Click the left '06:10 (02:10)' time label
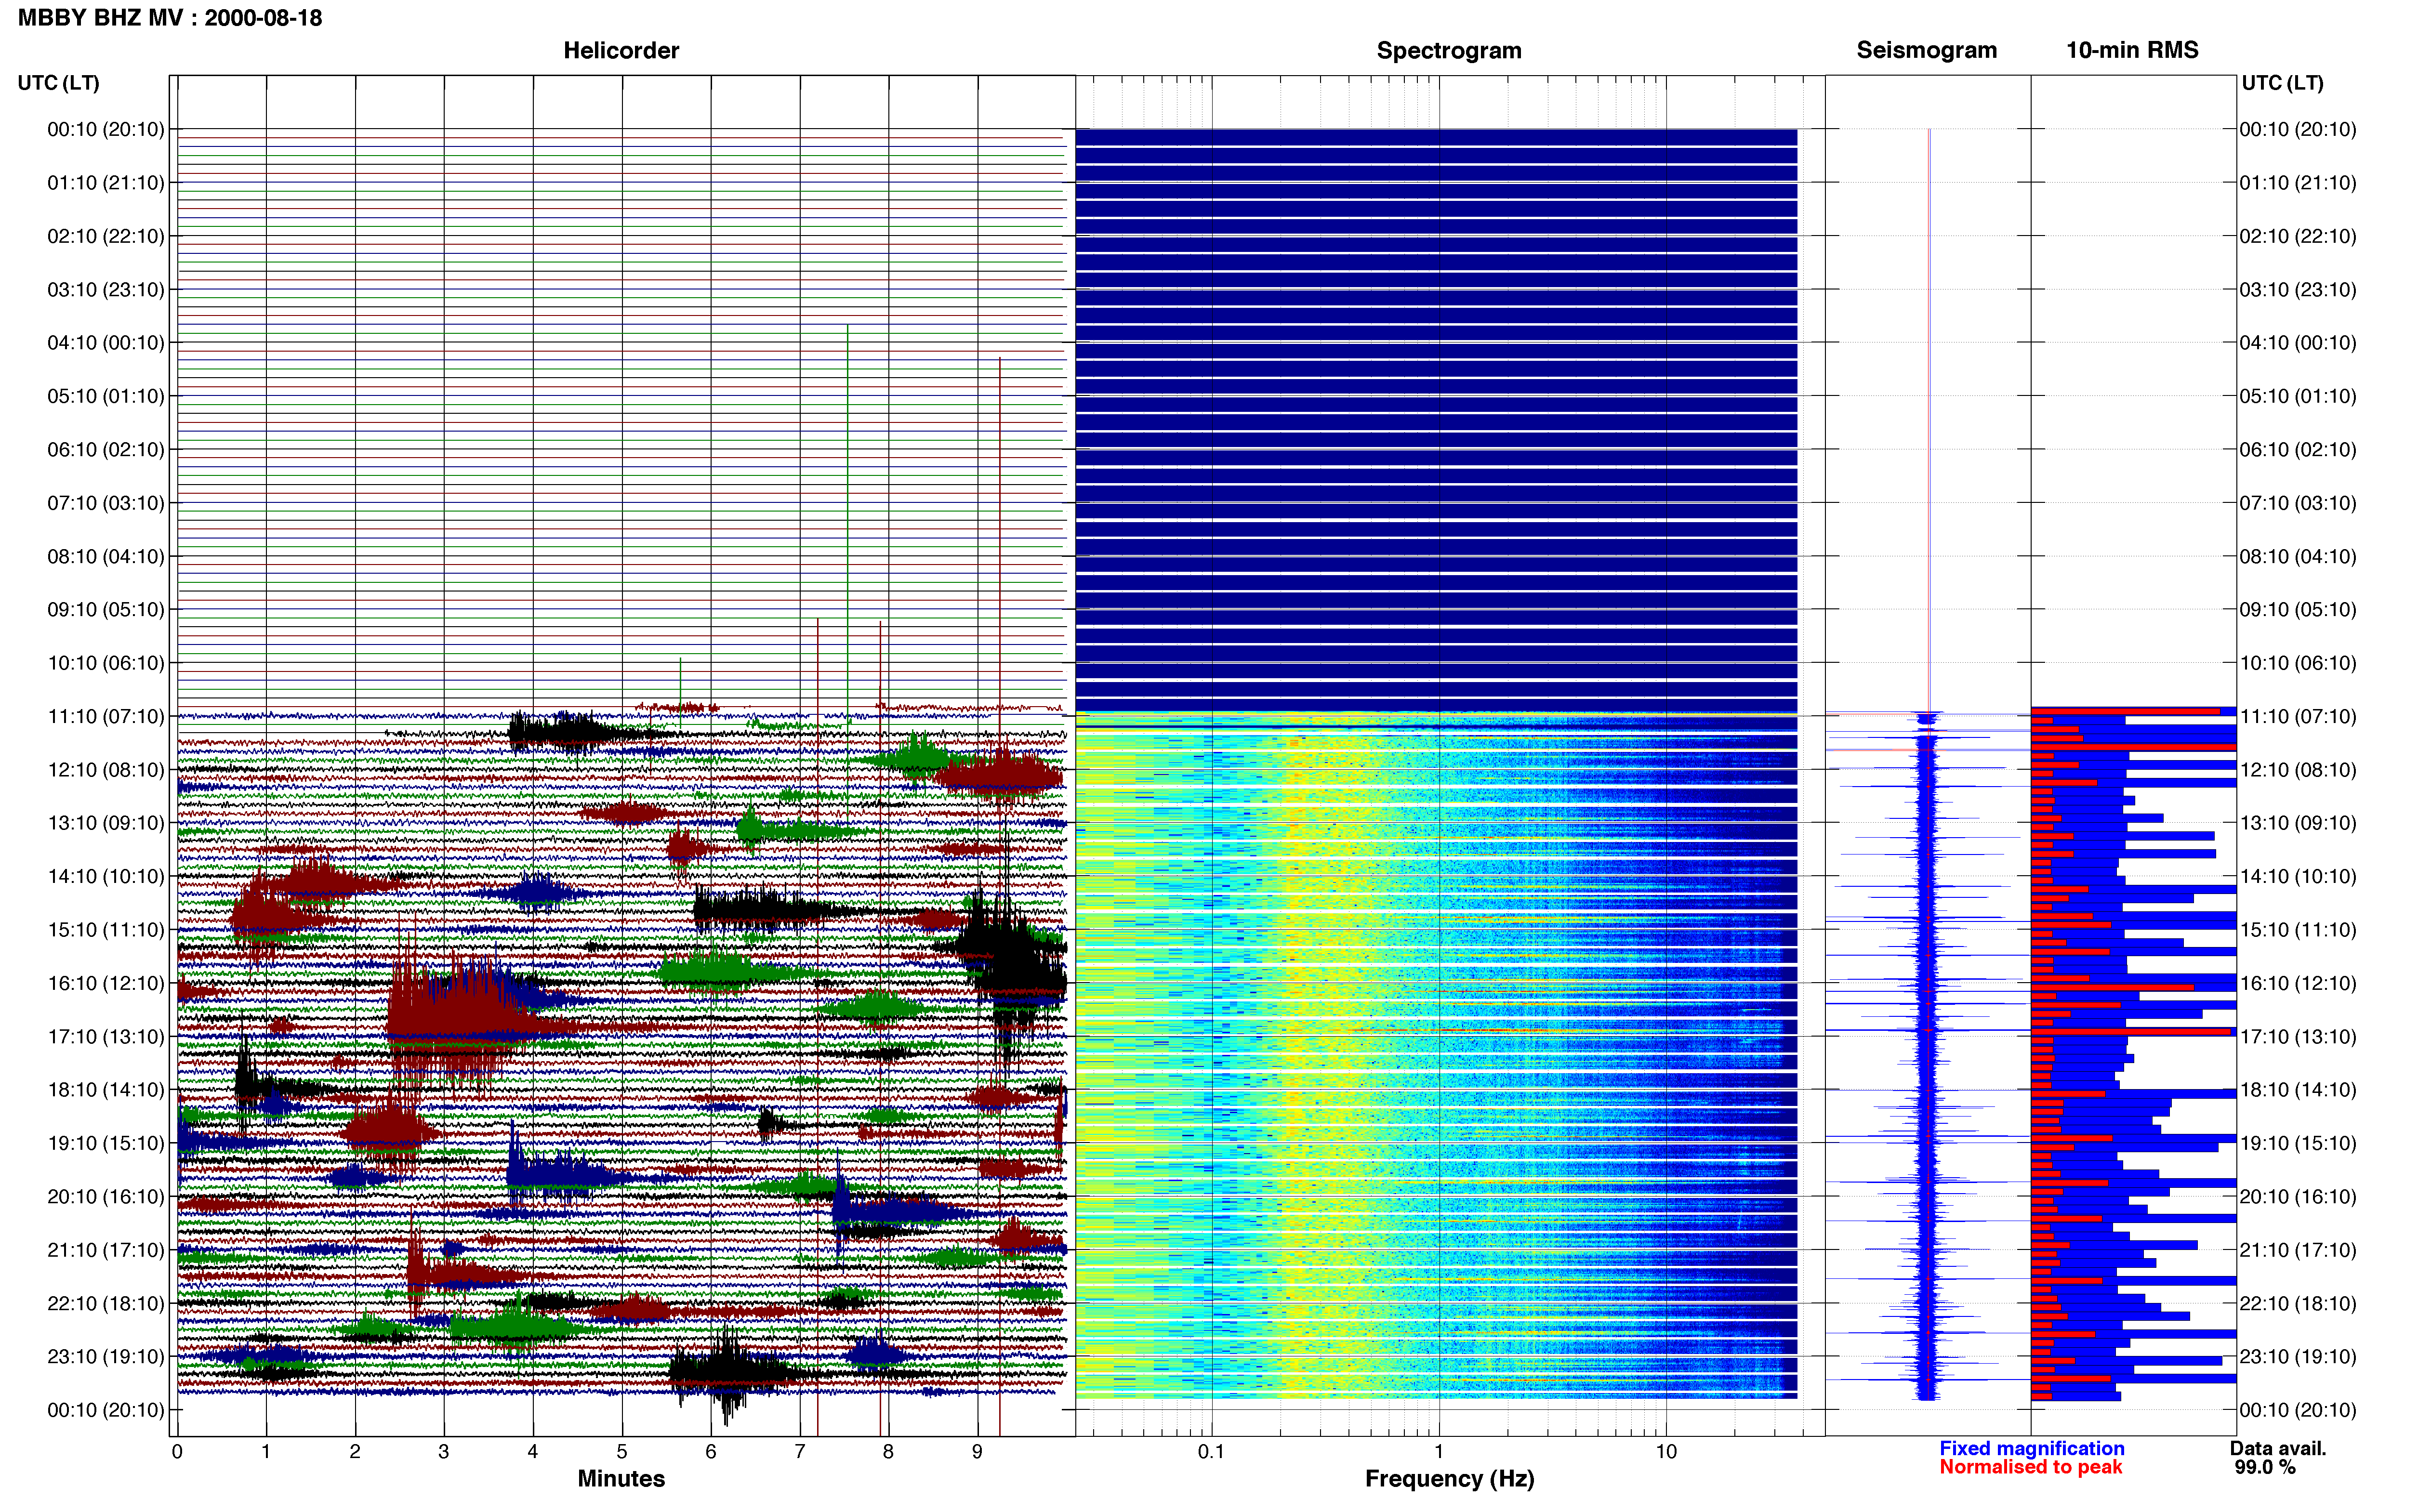Screen dimensions: 2418x1512 click(106, 449)
